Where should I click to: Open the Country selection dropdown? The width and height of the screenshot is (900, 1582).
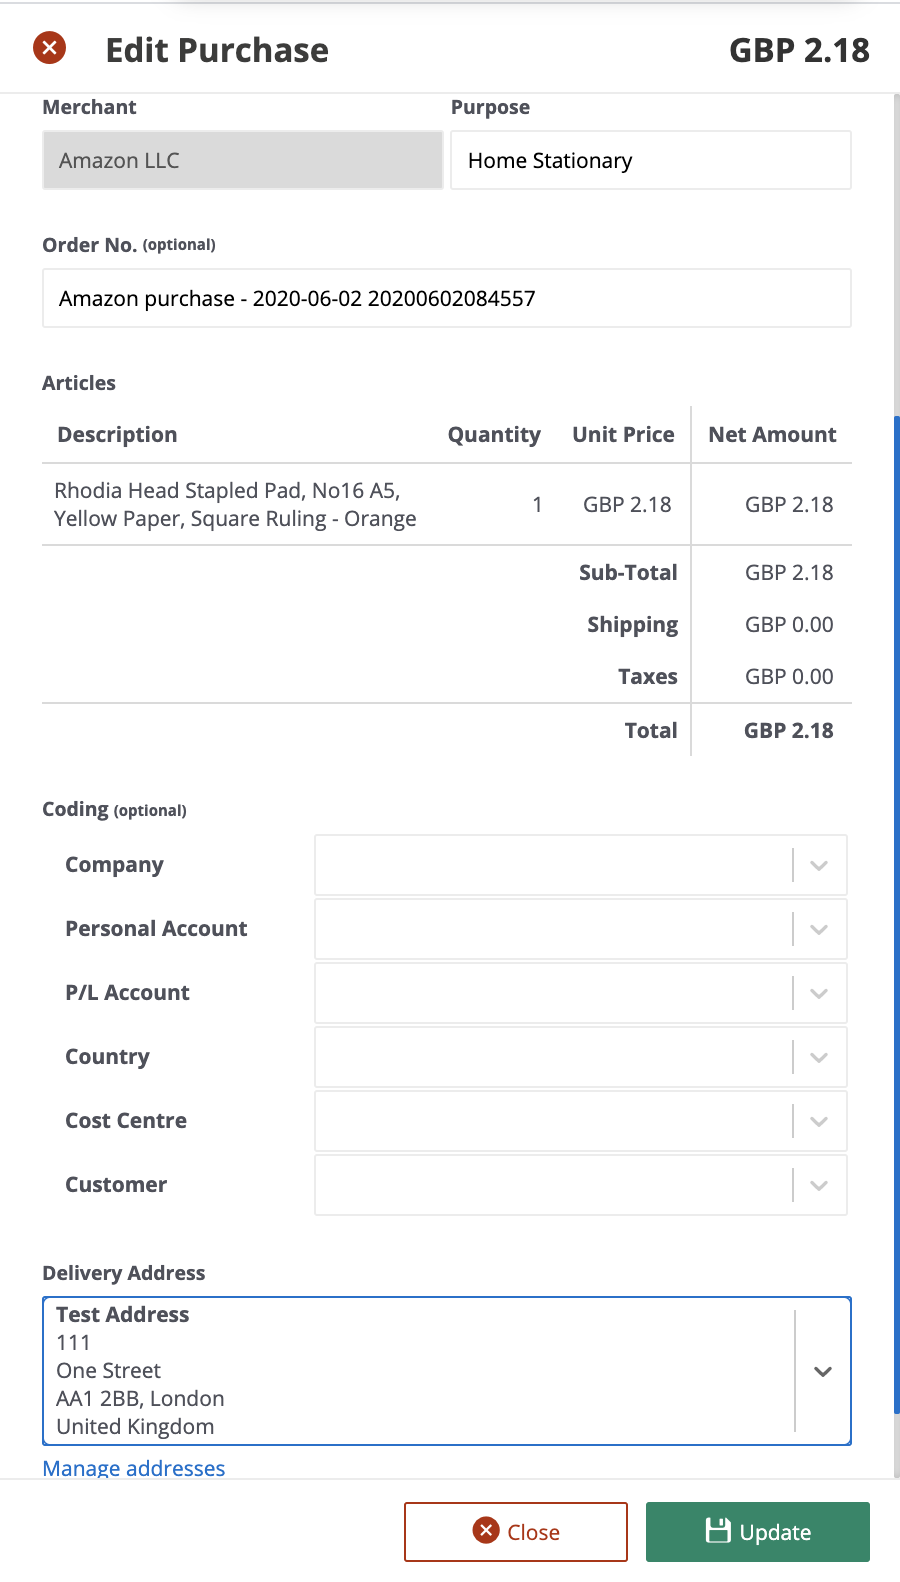pyautogui.click(x=818, y=1056)
